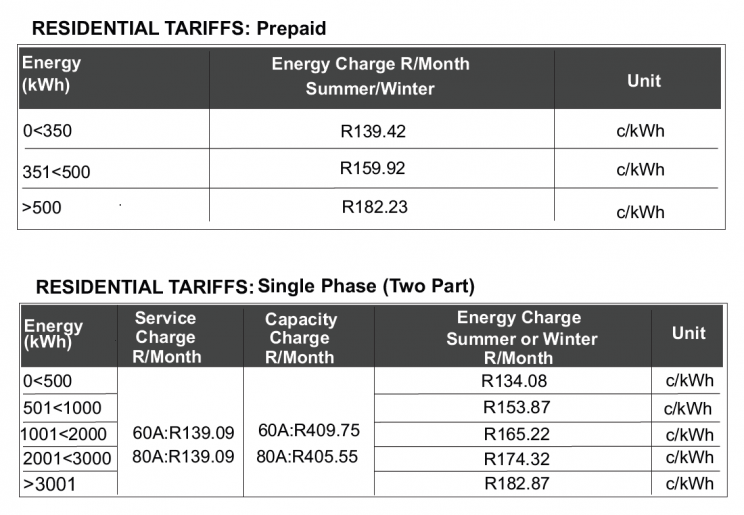Click the 0<350 energy range cell

coord(47,131)
